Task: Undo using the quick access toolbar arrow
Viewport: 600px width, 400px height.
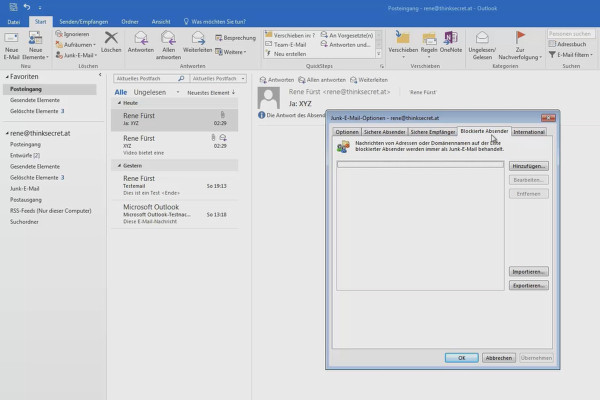Action: tap(27, 7)
